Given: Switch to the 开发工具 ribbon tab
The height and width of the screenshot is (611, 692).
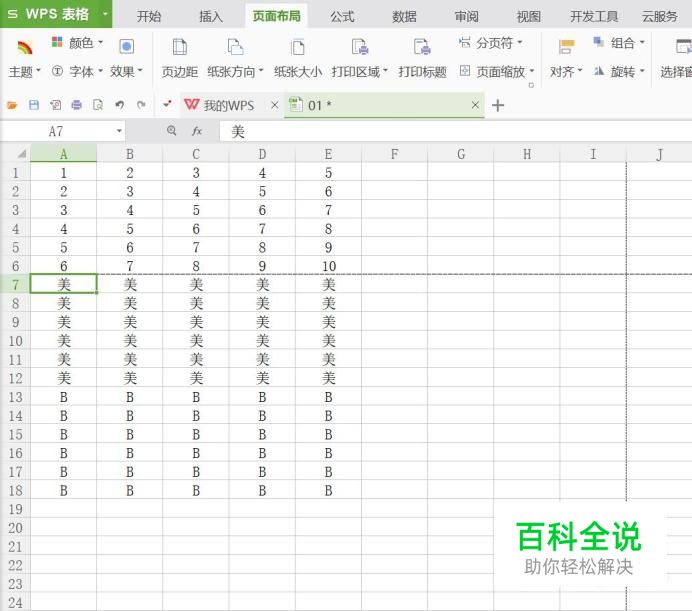Looking at the screenshot, I should (x=594, y=16).
